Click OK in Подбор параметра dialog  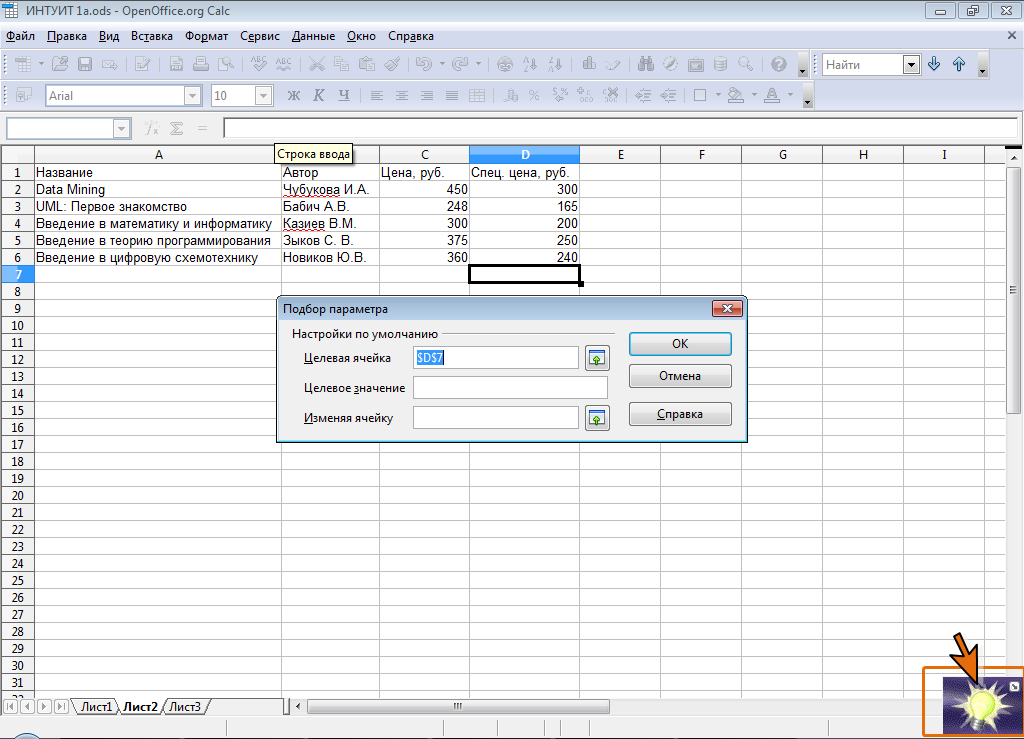[x=680, y=344]
